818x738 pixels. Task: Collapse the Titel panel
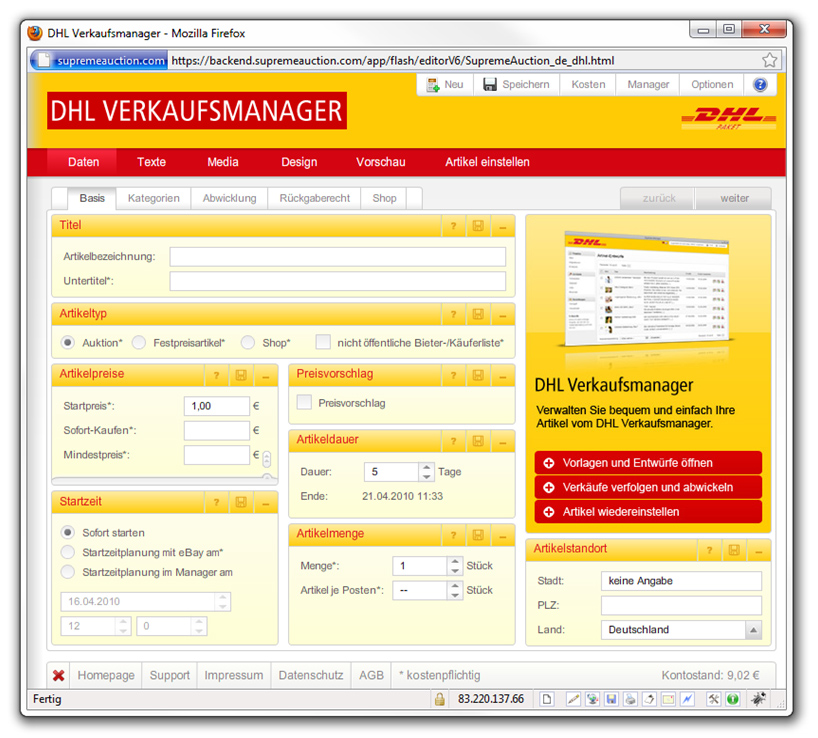(503, 226)
